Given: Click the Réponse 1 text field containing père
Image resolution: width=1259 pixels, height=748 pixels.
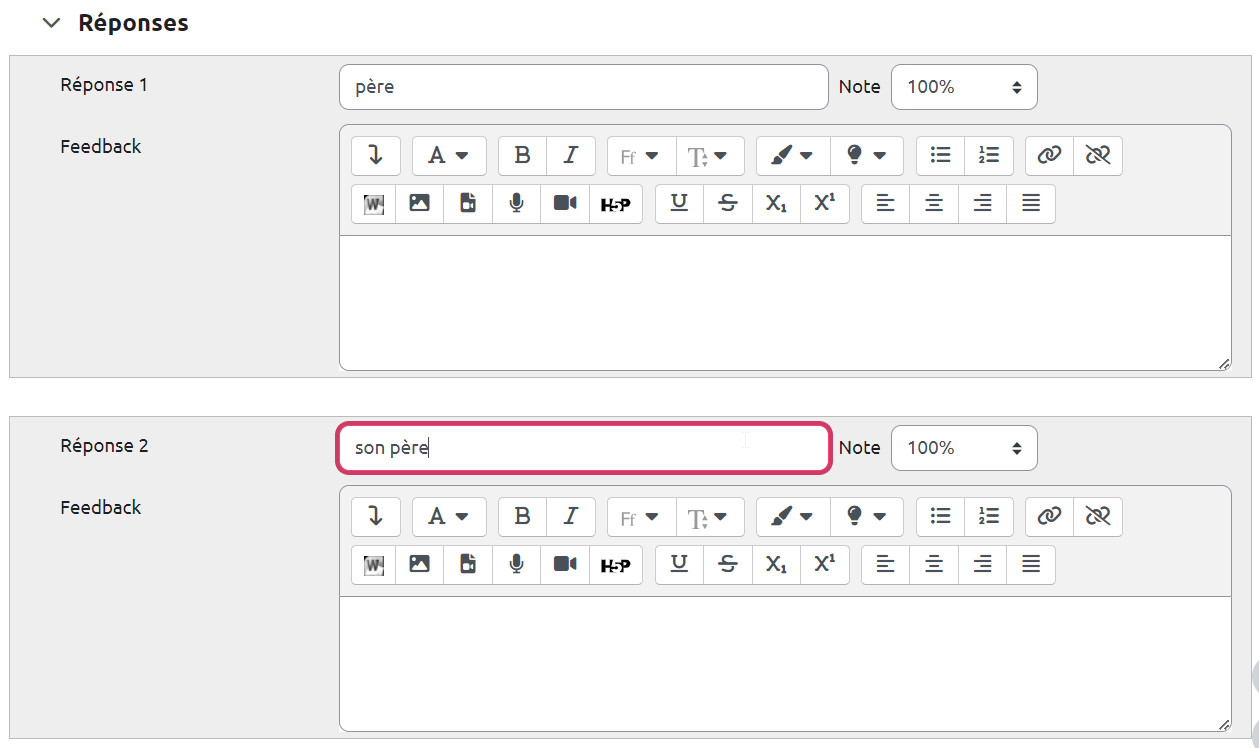Looking at the screenshot, I should pyautogui.click(x=583, y=87).
